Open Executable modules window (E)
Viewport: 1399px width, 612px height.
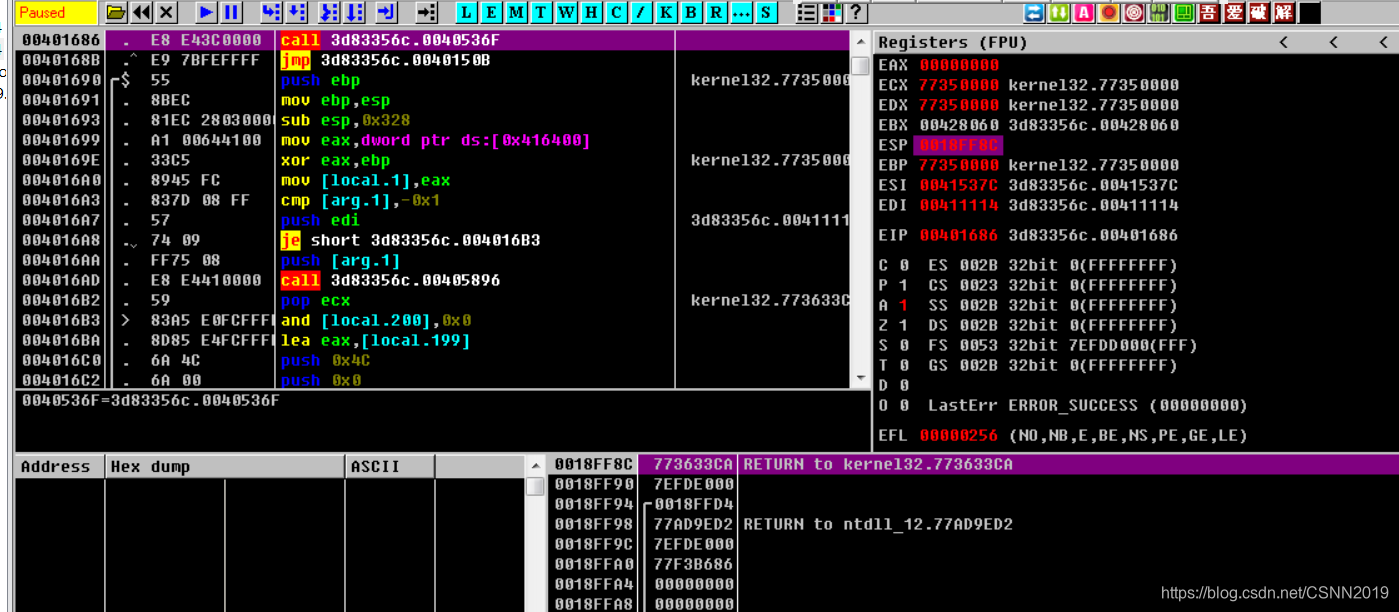pos(491,13)
